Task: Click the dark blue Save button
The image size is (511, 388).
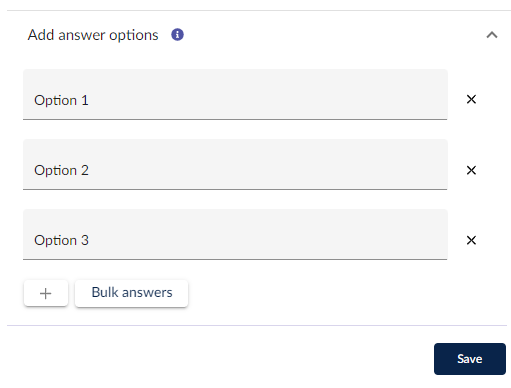Action: click(x=470, y=359)
